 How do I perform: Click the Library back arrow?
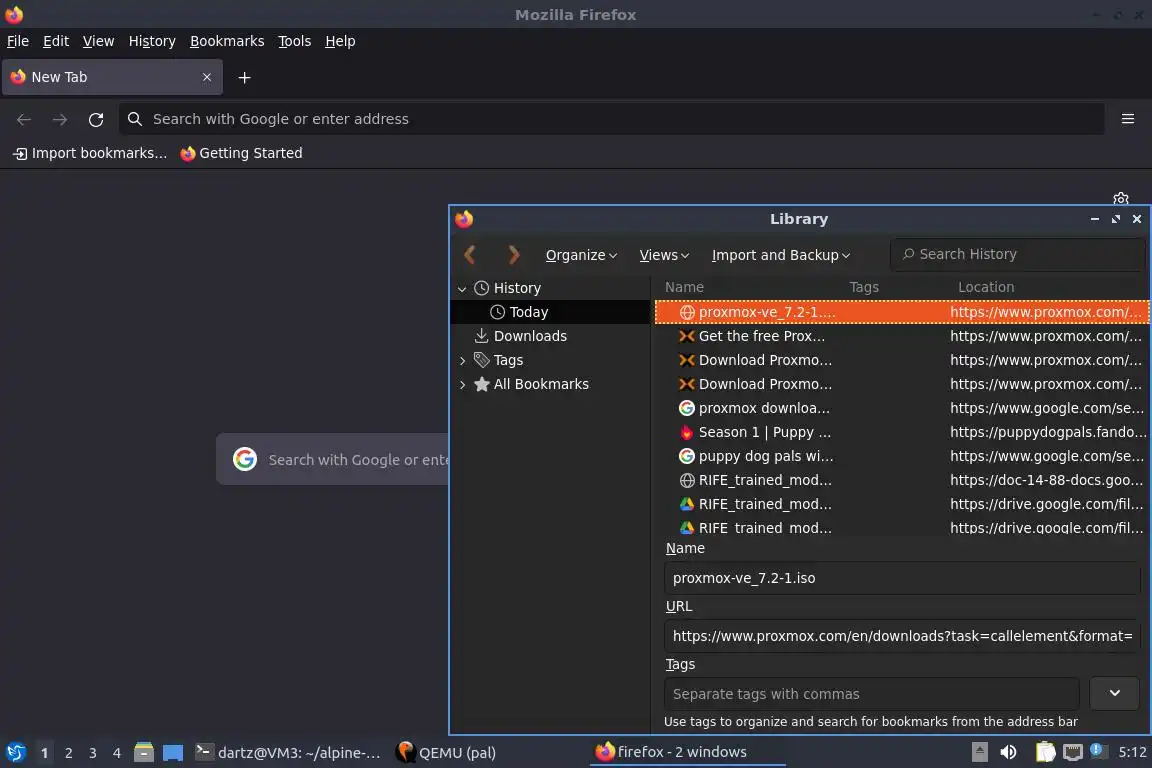470,255
